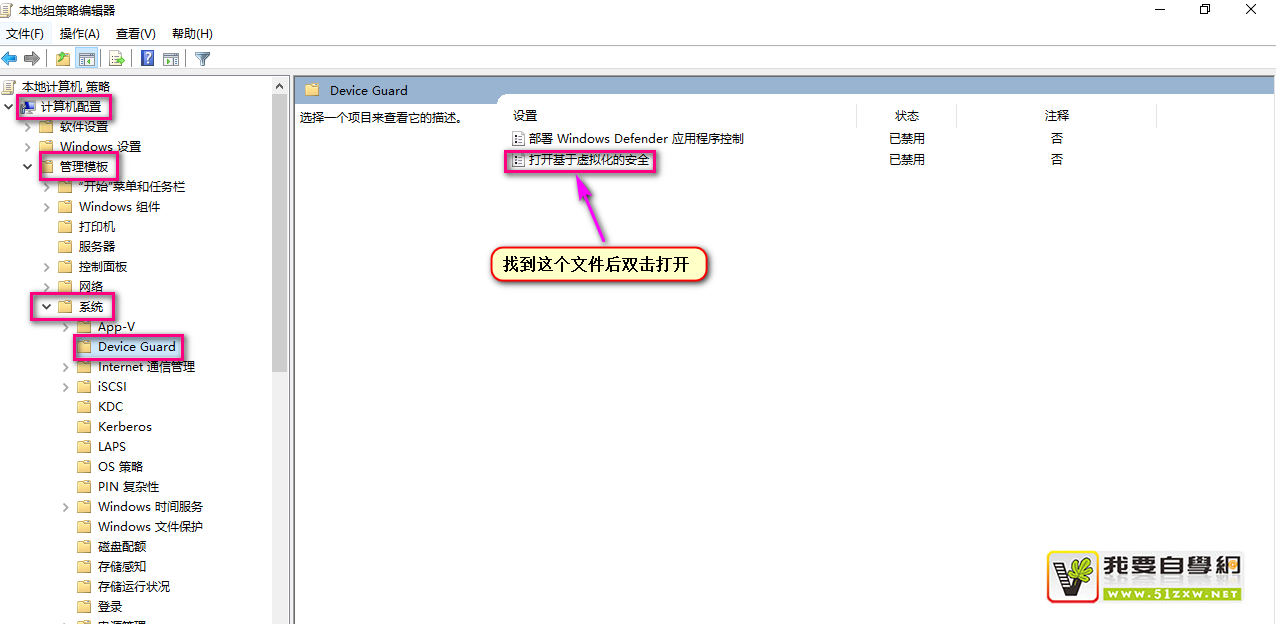Click the folder icon beside OS 策略
This screenshot has height=624, width=1276.
tap(85, 467)
